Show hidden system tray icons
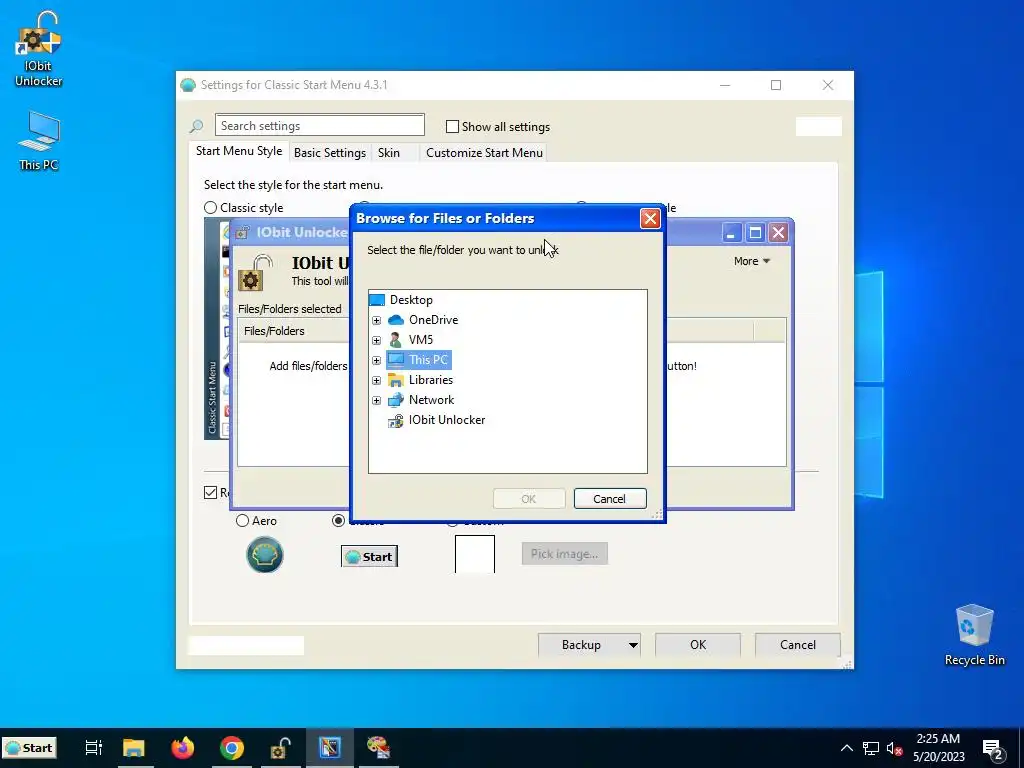Image resolution: width=1024 pixels, height=768 pixels. (x=846, y=748)
